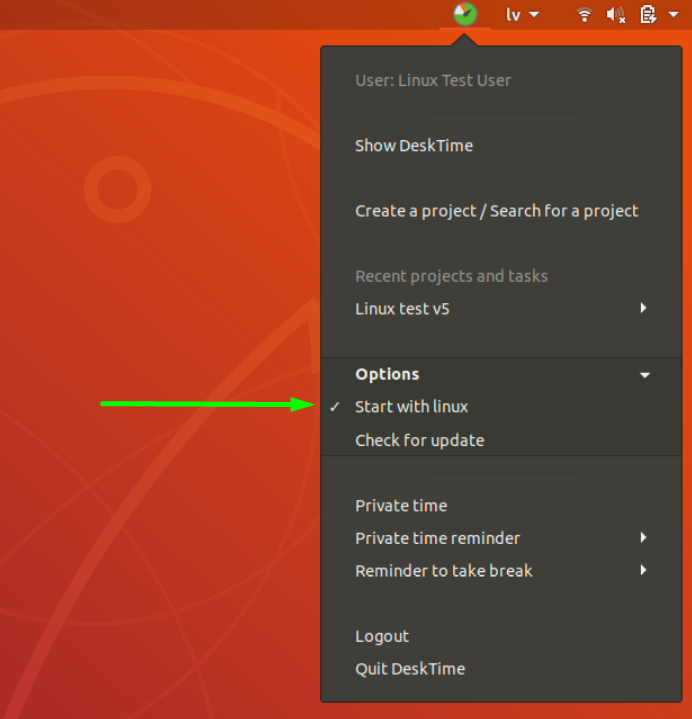Screen dimensions: 692x719
Task: Click the User: Linux Test User label
Action: tap(433, 81)
